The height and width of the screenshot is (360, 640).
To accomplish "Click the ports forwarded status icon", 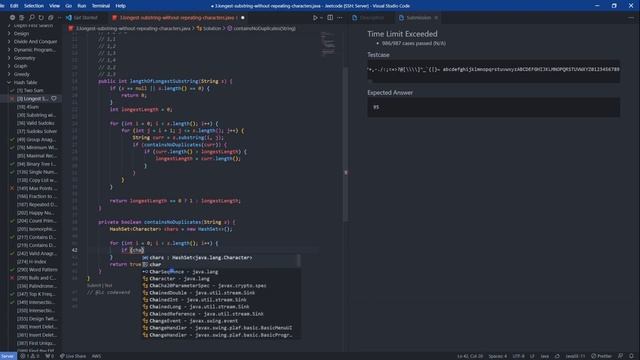I will pos(49,356).
